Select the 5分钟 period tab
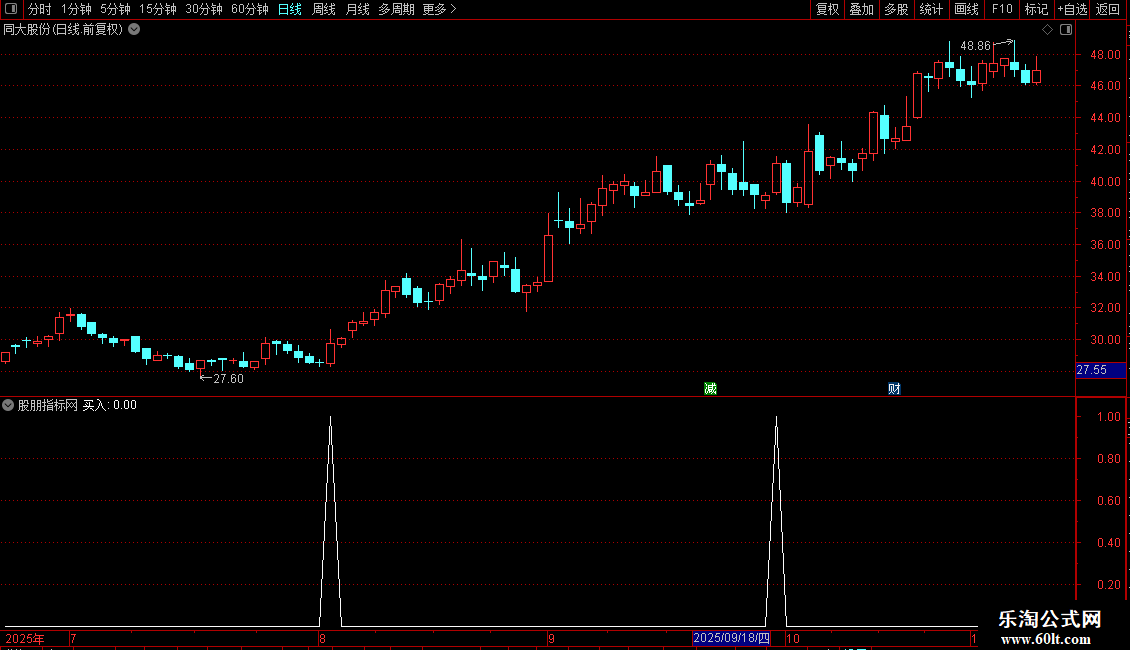Screen dimensions: 1130x650 115,9
